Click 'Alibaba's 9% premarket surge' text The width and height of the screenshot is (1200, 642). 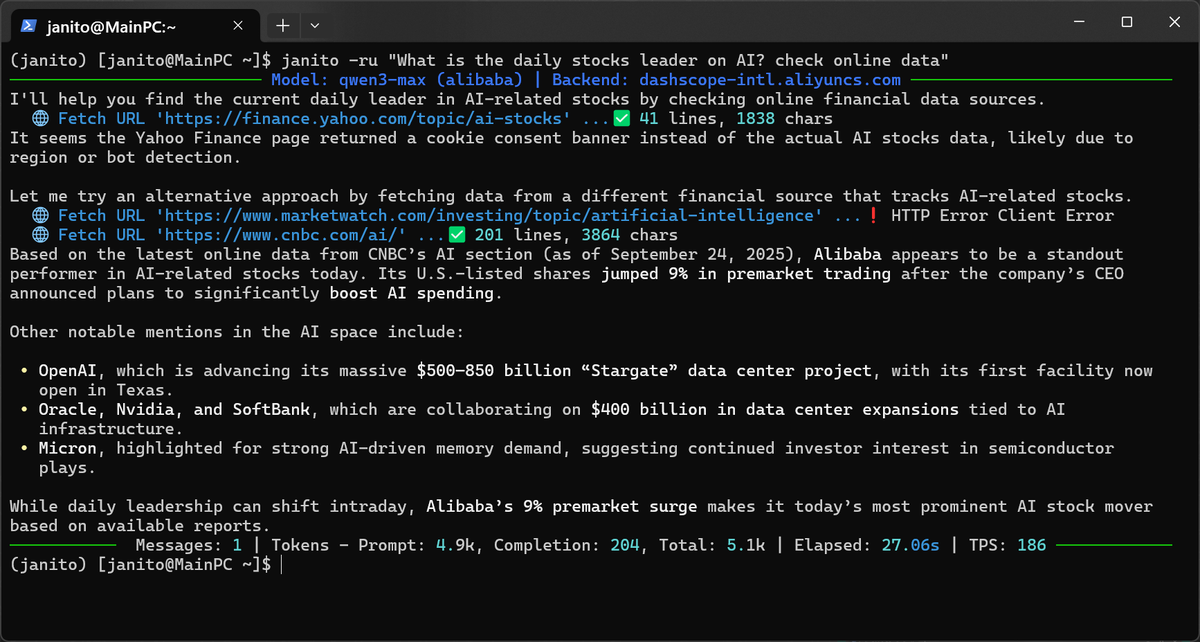[562, 507]
